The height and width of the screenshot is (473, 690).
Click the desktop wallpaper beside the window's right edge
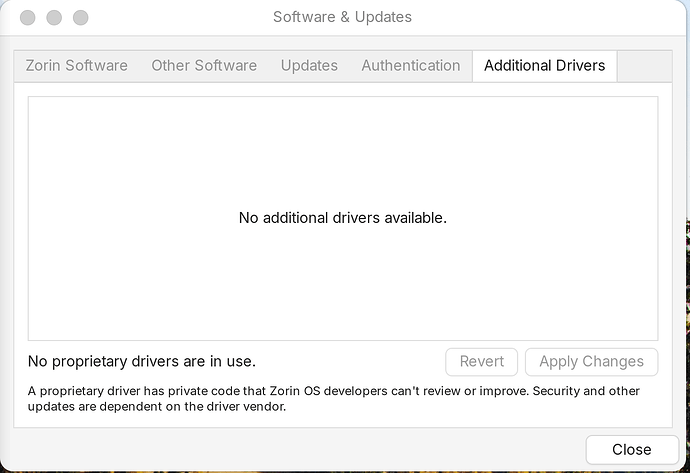click(688, 343)
